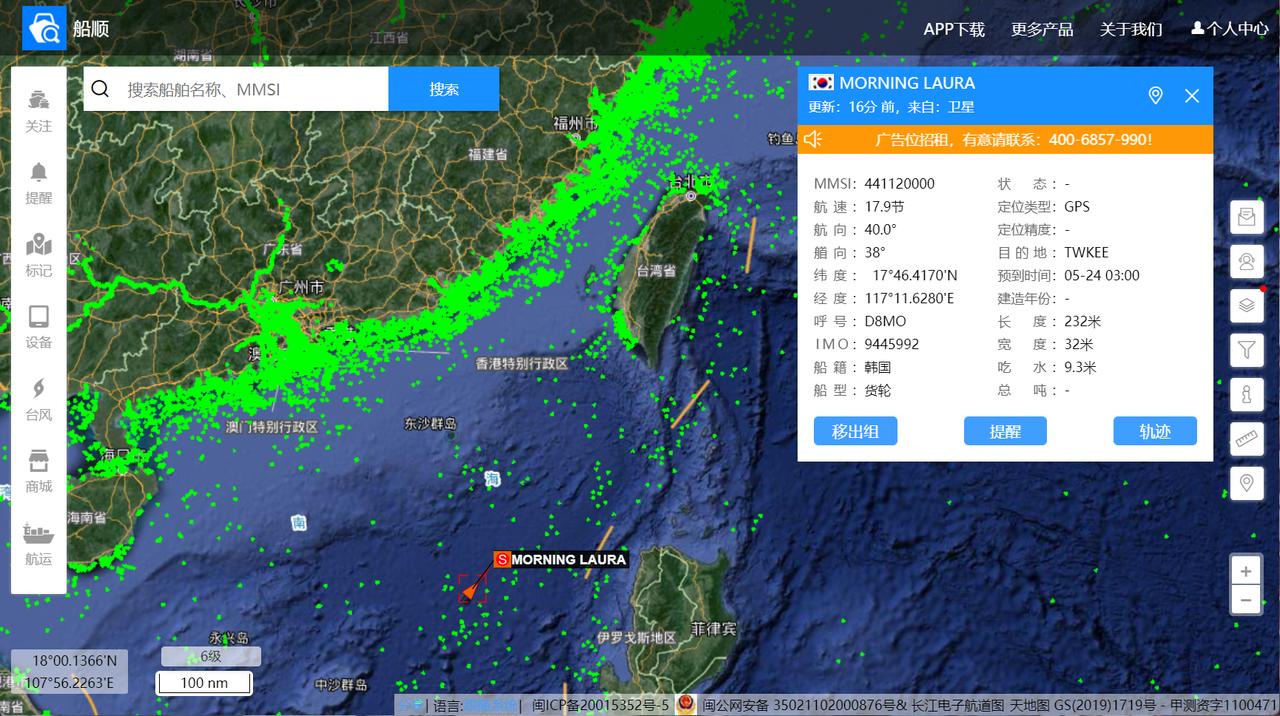Zoom out the map with minus button
1280x716 pixels.
(x=1246, y=601)
